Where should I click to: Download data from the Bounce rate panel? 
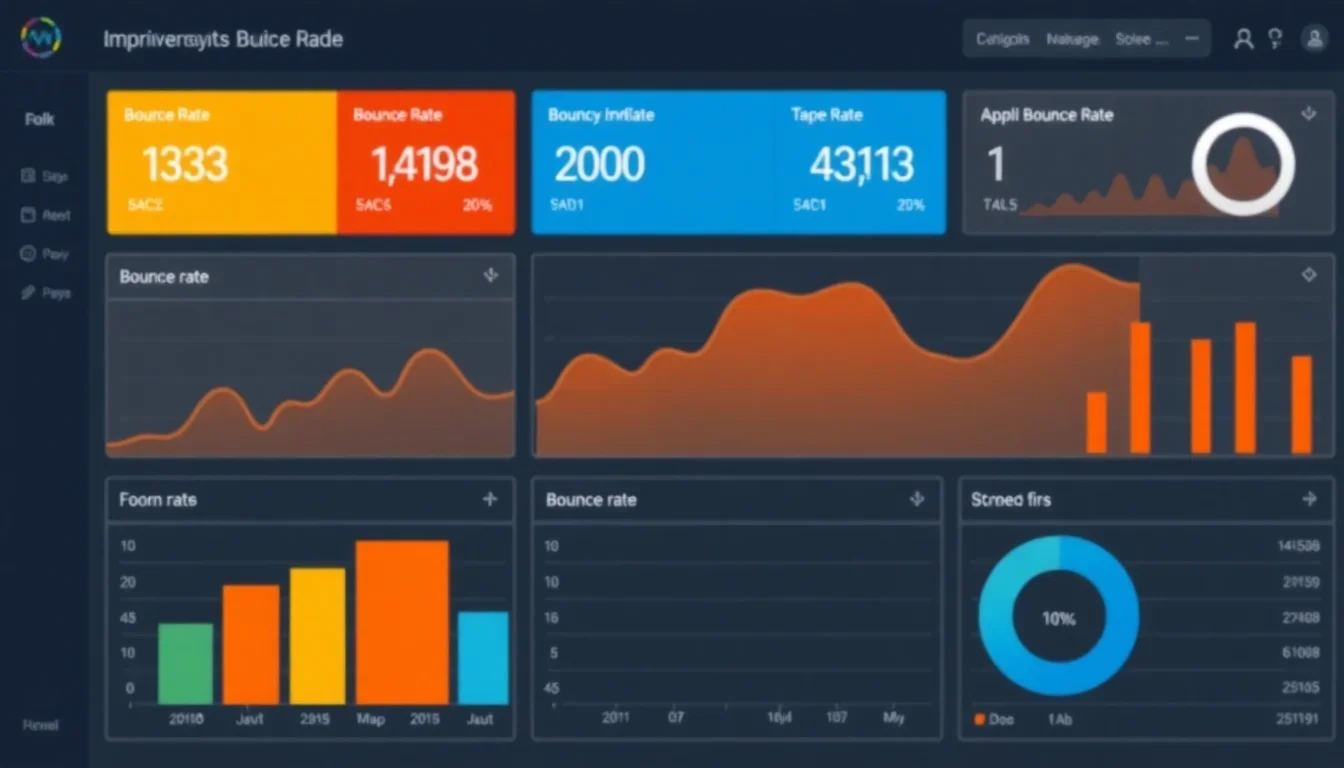(x=490, y=276)
